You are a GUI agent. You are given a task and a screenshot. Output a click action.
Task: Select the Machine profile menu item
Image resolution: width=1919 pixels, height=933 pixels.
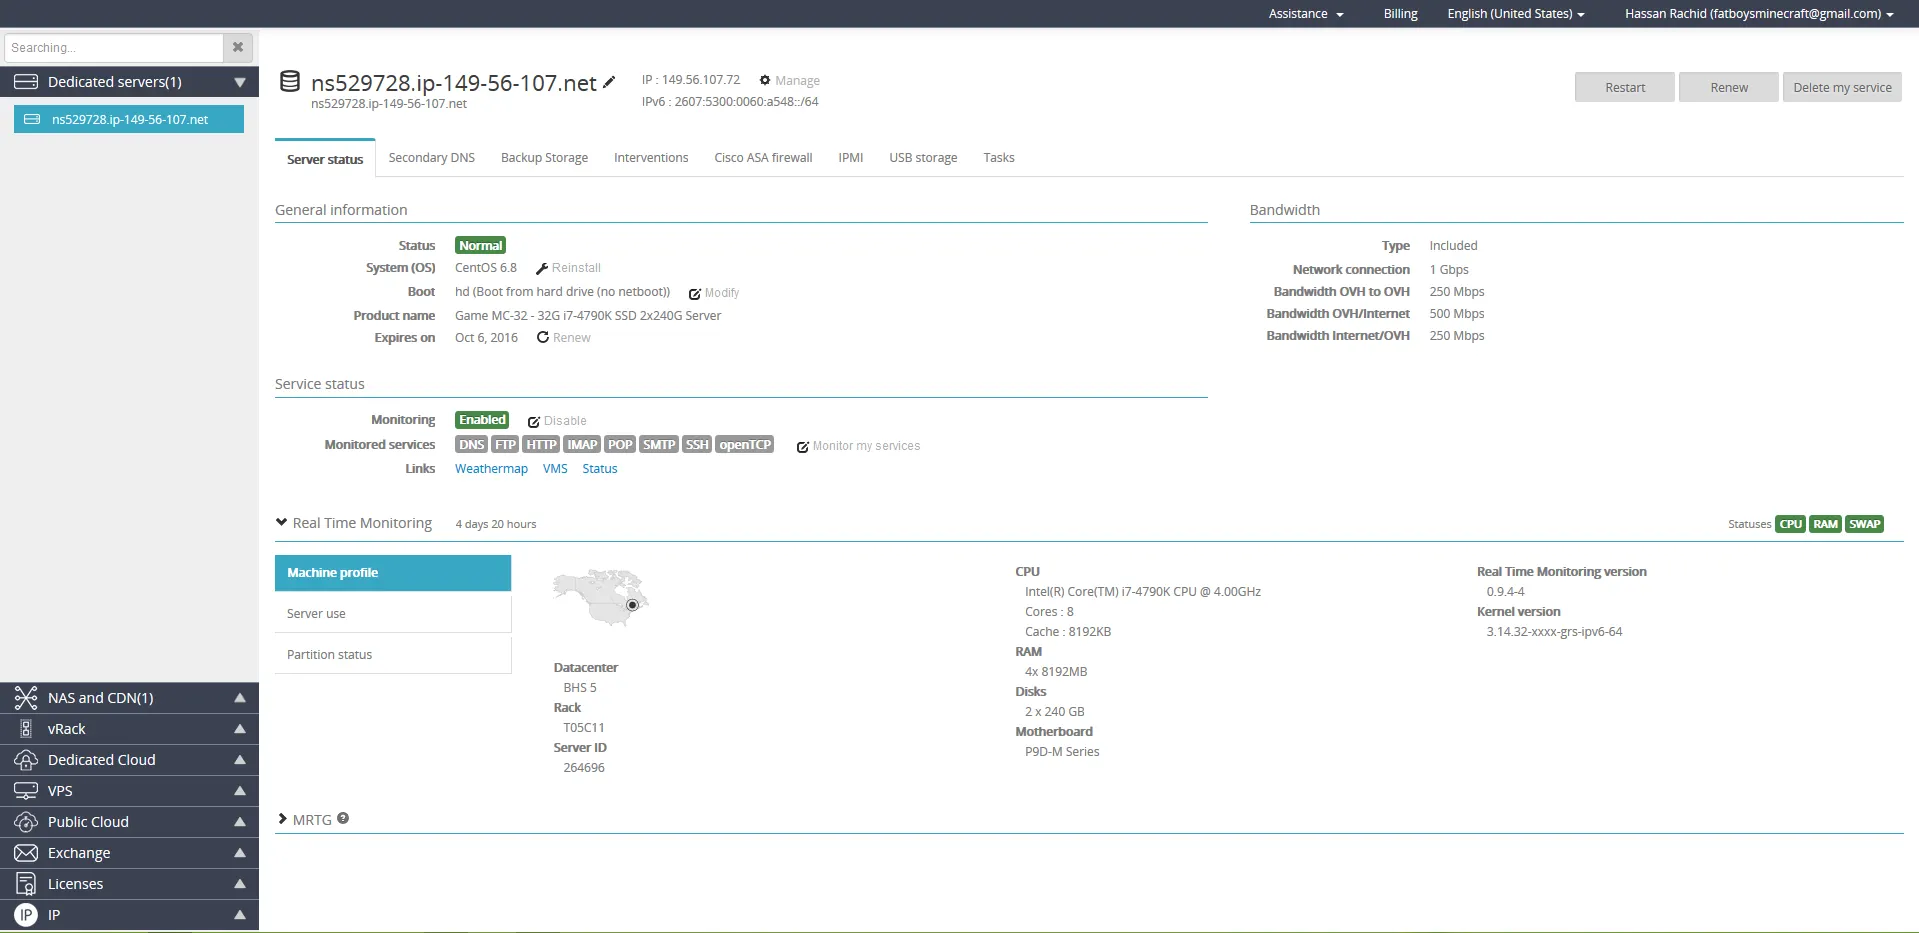point(393,573)
